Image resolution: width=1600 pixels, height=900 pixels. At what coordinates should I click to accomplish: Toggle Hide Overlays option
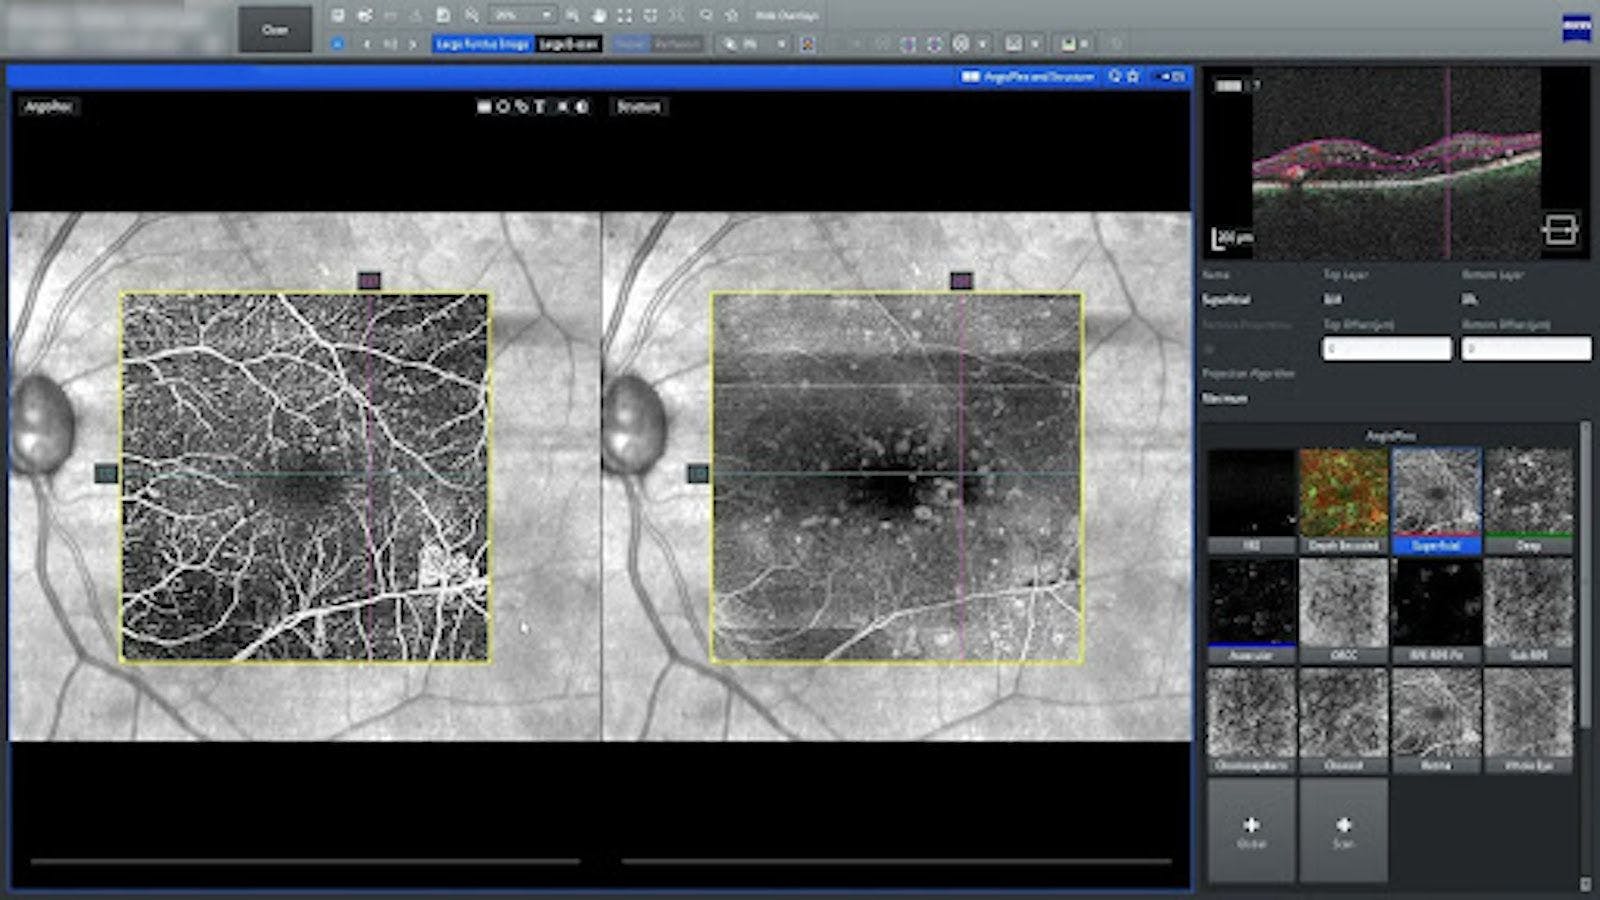[787, 16]
